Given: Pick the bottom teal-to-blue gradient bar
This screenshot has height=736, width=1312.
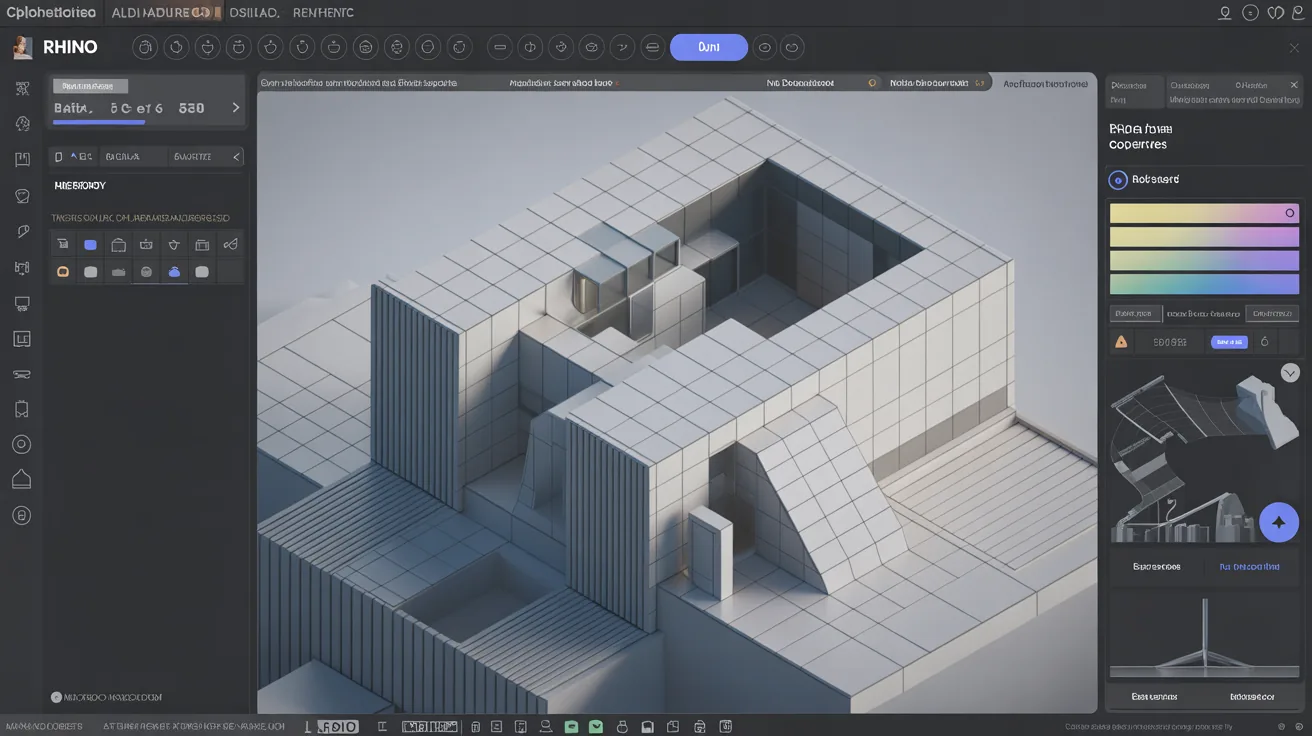Looking at the screenshot, I should pyautogui.click(x=1204, y=283).
